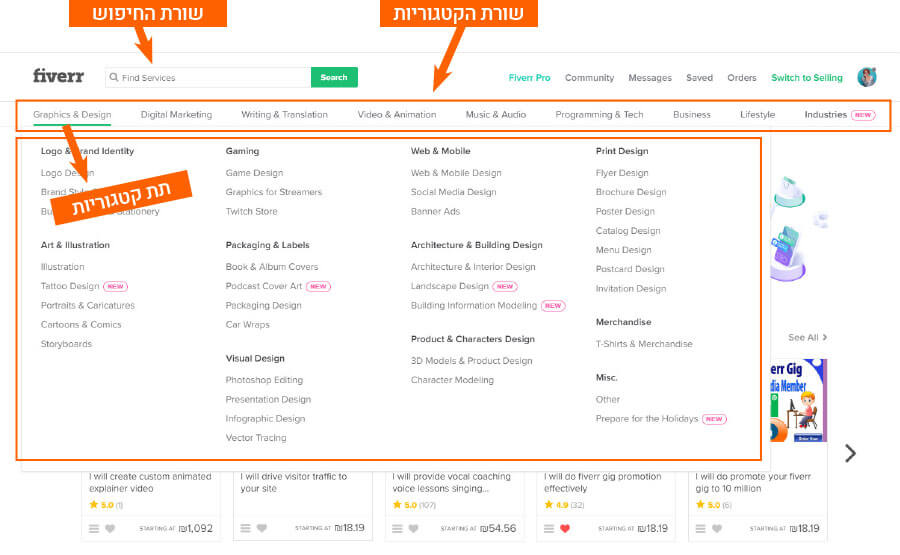Viewport: 900px width, 555px height.
Task: Toggle heart on vocal coaching gig
Action: click(x=414, y=528)
